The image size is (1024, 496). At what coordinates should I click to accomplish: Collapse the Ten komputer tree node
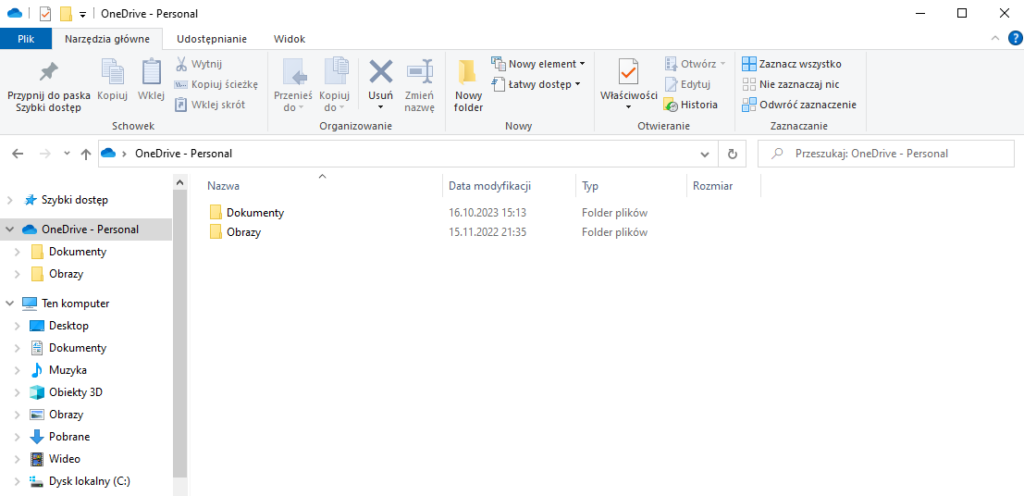pos(9,303)
